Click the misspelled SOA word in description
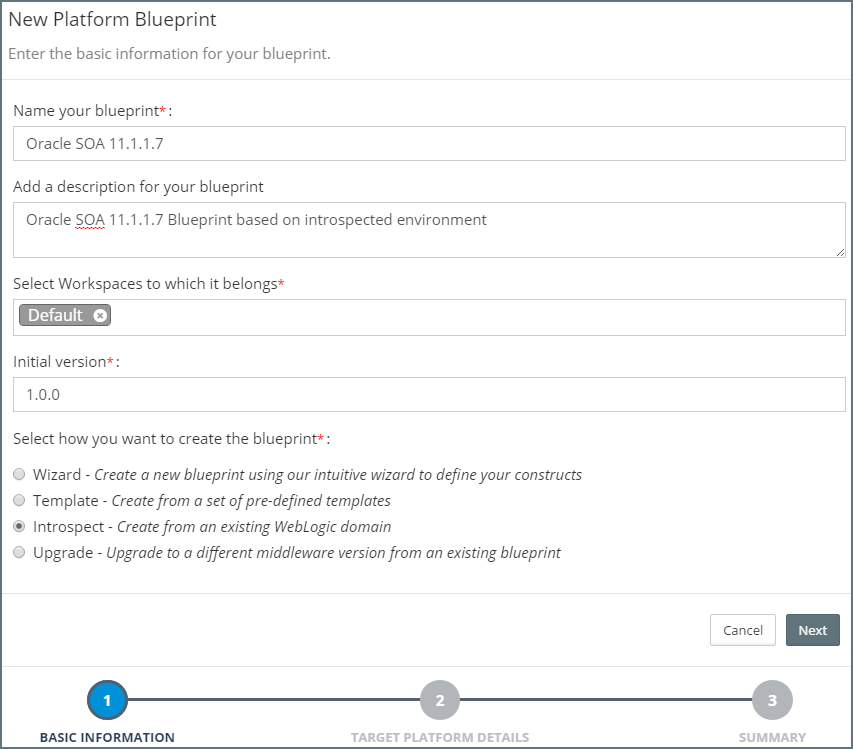 pos(90,220)
